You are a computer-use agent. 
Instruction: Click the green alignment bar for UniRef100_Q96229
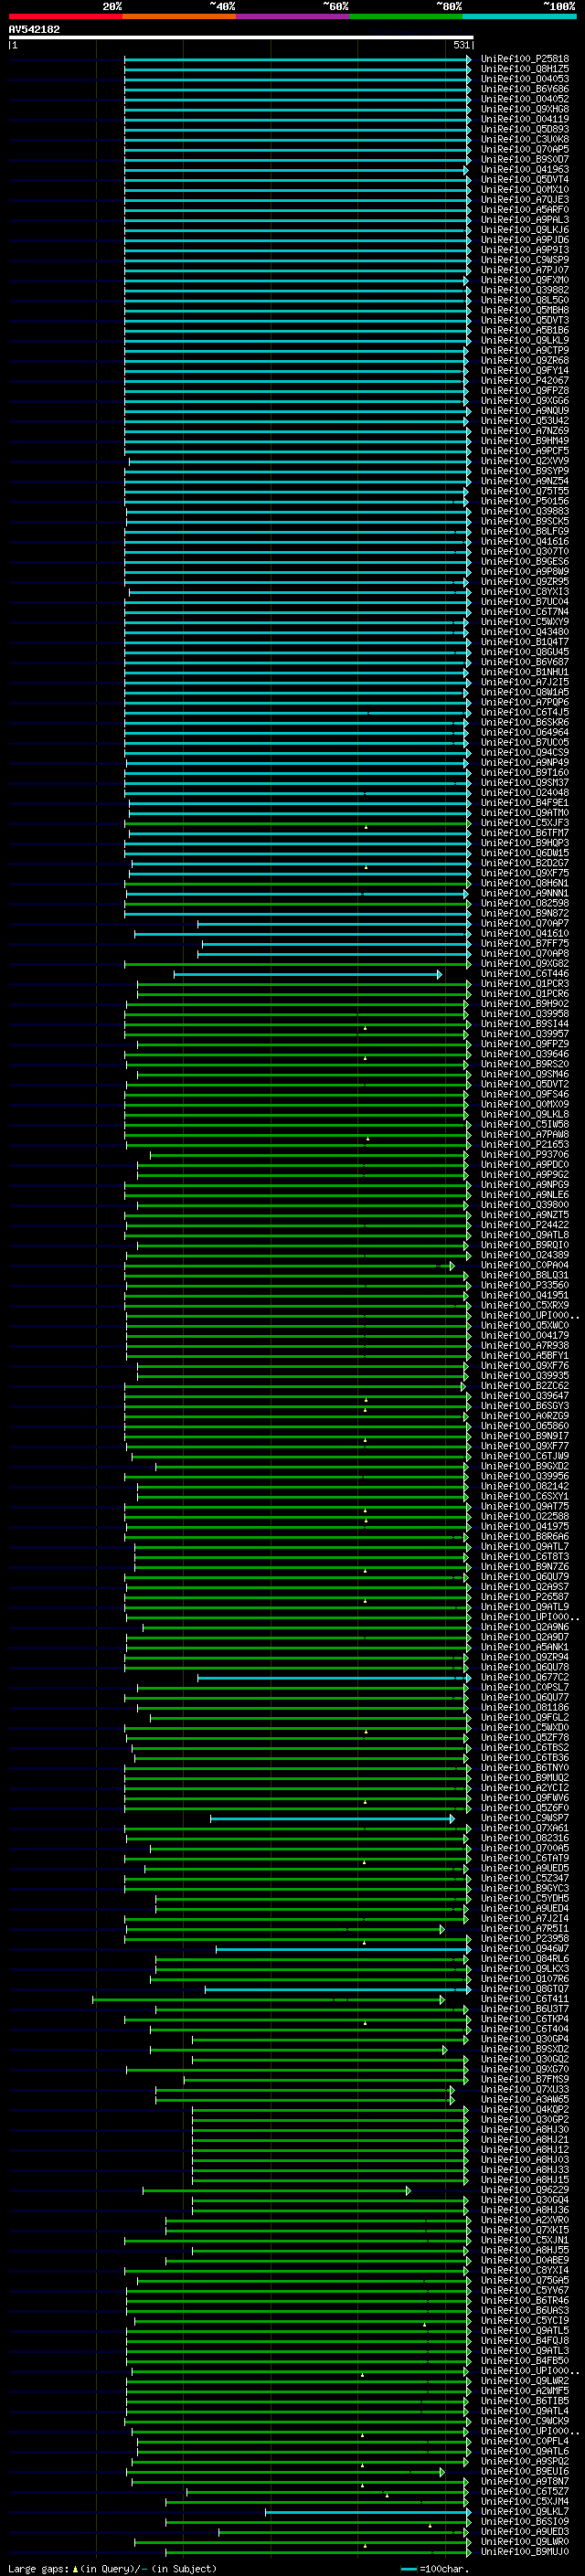click(x=277, y=2191)
